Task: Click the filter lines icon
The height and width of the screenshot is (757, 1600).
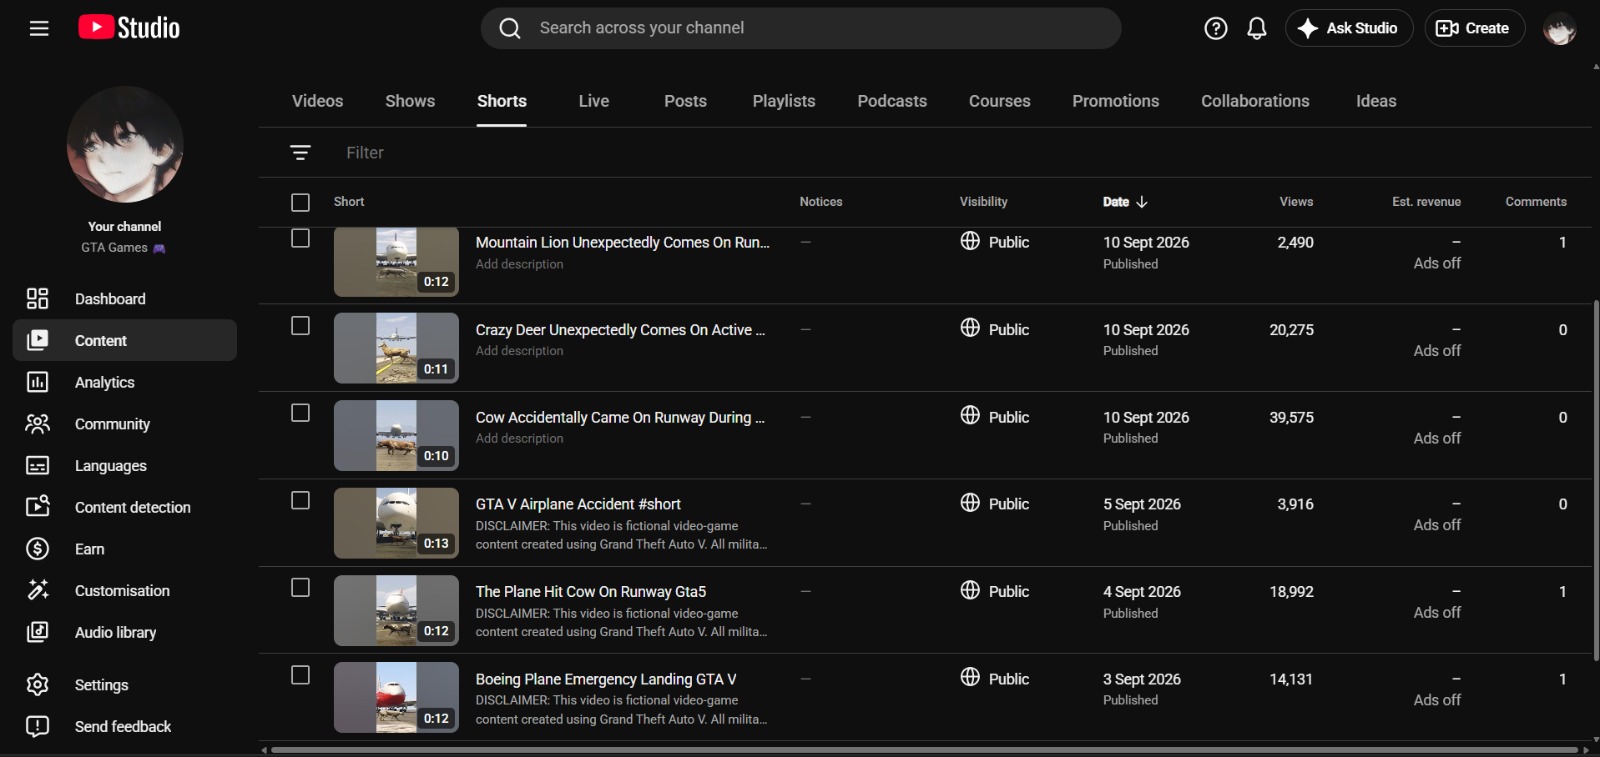Action: coord(300,152)
